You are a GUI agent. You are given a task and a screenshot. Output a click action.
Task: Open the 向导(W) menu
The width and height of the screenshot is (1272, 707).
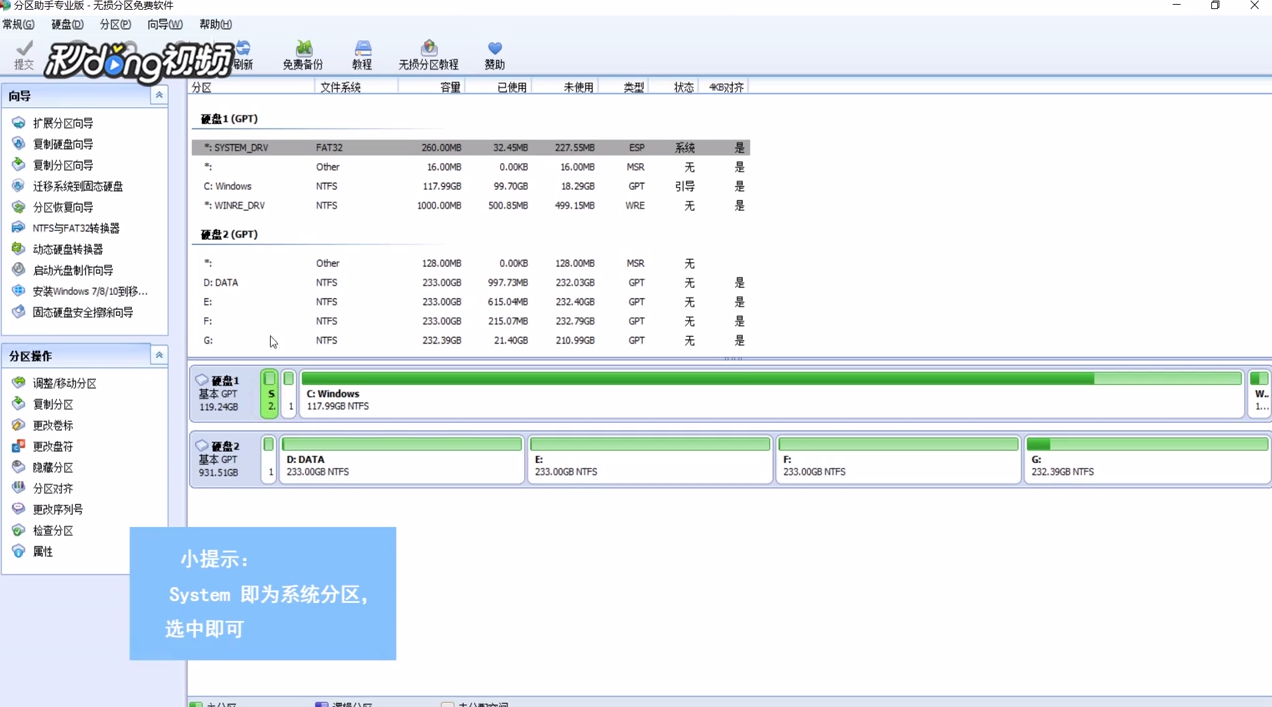point(164,24)
